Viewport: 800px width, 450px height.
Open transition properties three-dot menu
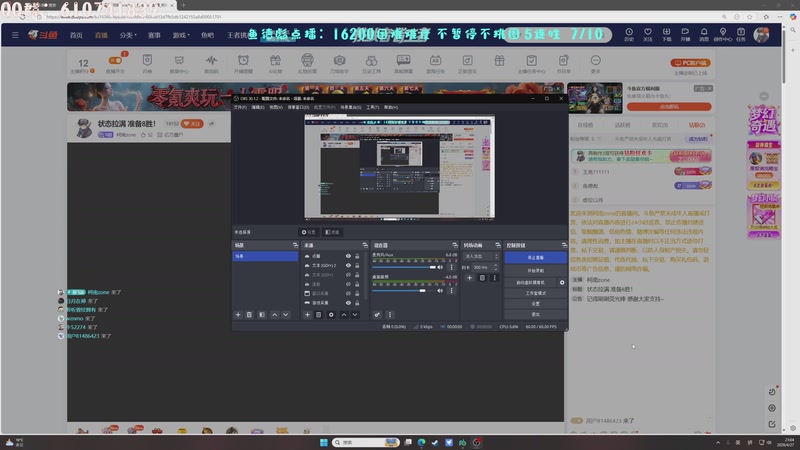[494, 278]
